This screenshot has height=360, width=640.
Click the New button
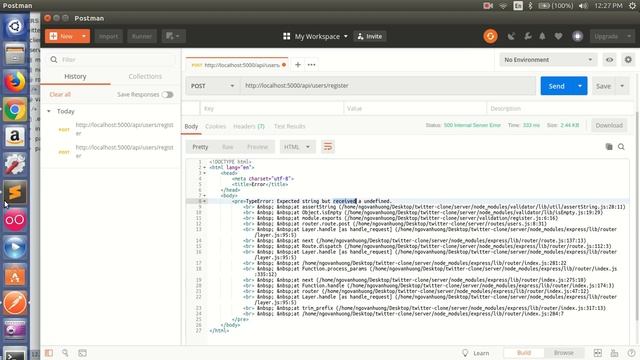(x=62, y=36)
